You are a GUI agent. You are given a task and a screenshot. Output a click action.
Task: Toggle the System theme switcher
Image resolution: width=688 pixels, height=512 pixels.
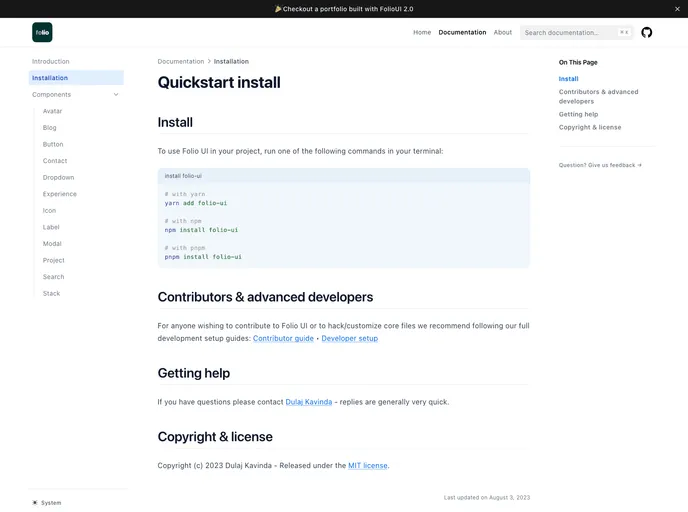click(x=46, y=502)
